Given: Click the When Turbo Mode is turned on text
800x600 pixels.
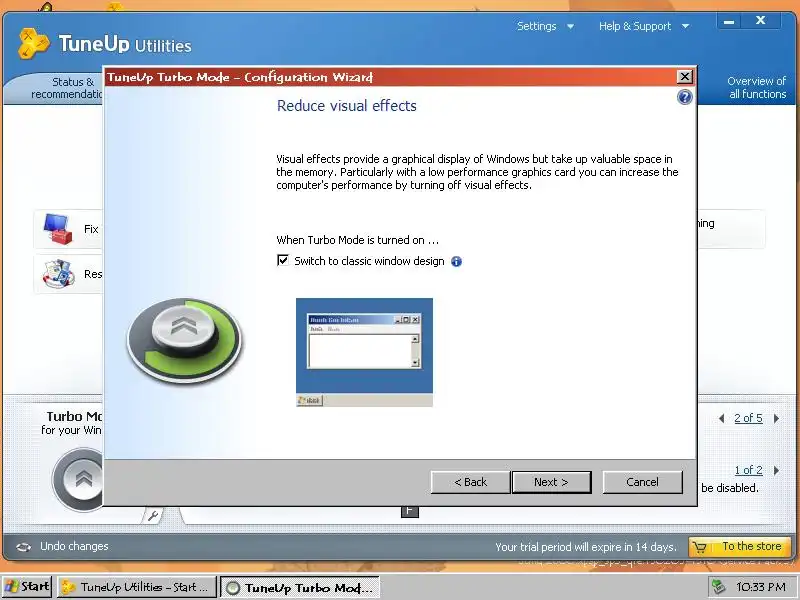Looking at the screenshot, I should [357, 240].
